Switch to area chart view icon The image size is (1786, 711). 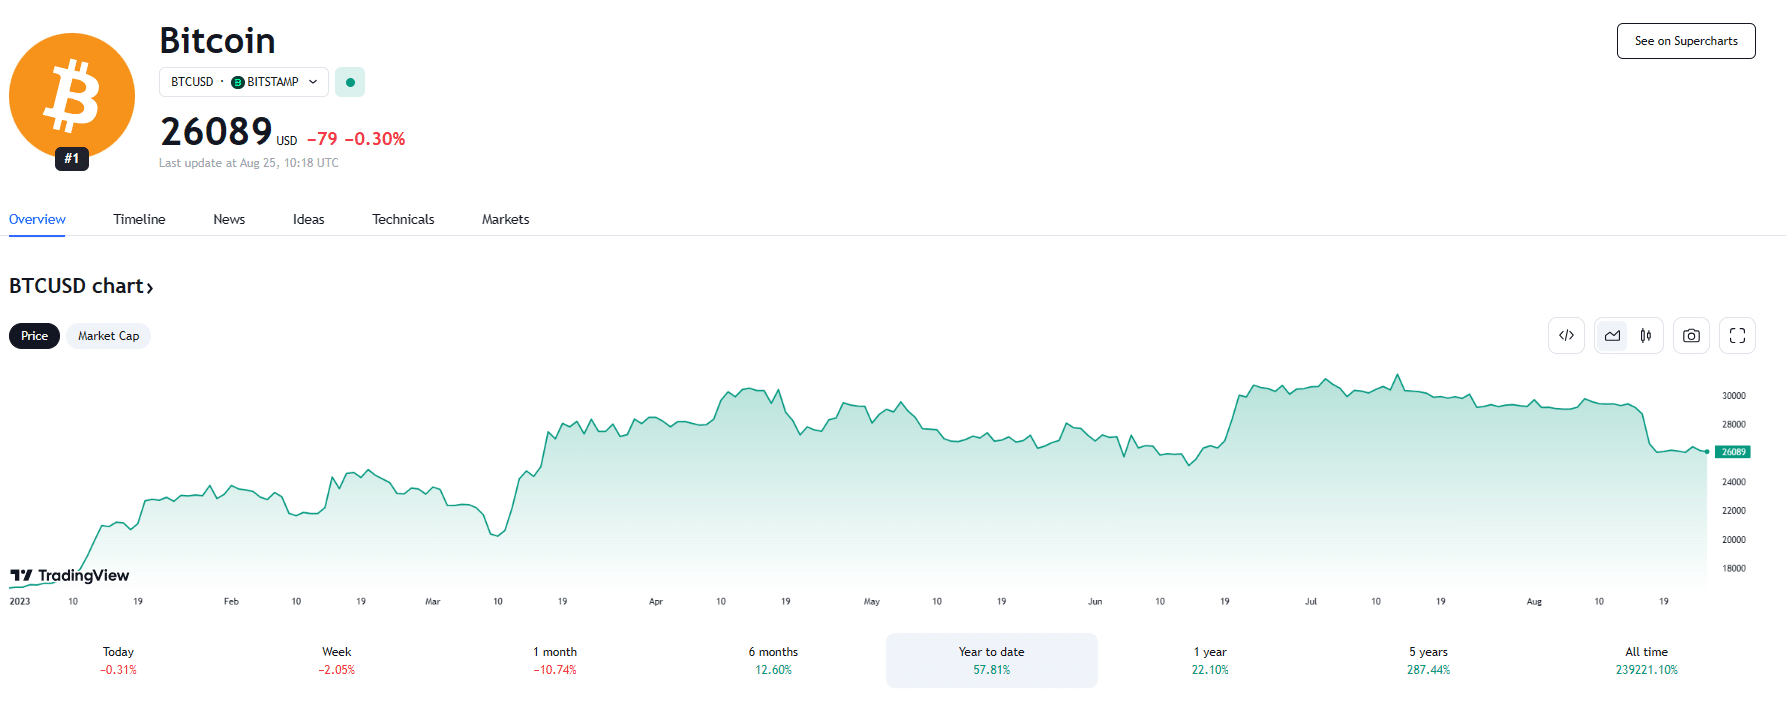1612,336
